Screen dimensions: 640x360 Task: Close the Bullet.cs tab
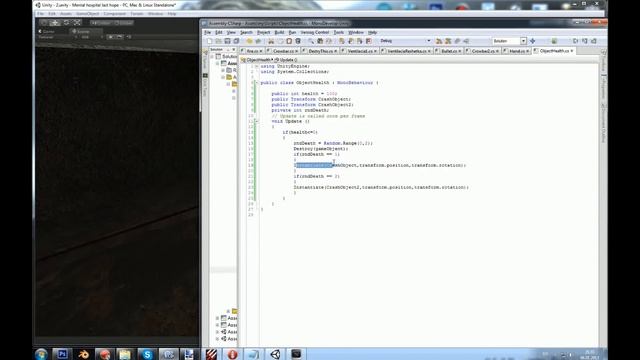[459, 51]
